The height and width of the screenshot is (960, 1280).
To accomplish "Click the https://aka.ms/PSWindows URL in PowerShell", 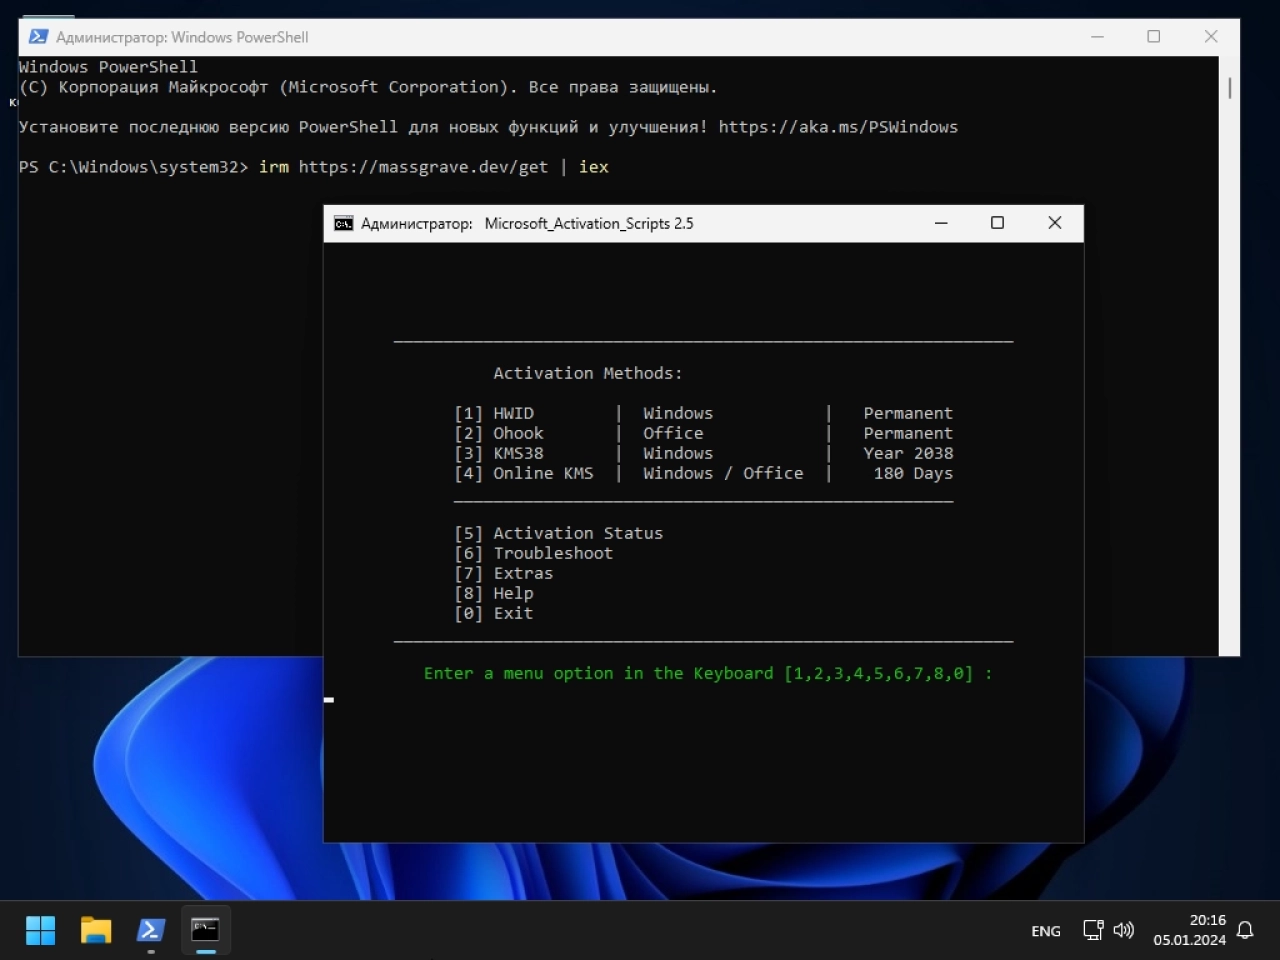I will tap(838, 127).
